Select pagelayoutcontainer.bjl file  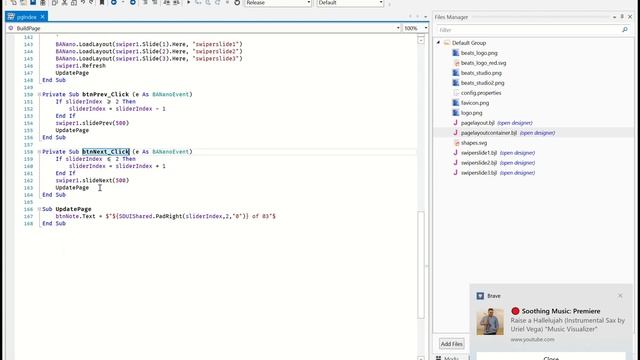[x=489, y=133]
